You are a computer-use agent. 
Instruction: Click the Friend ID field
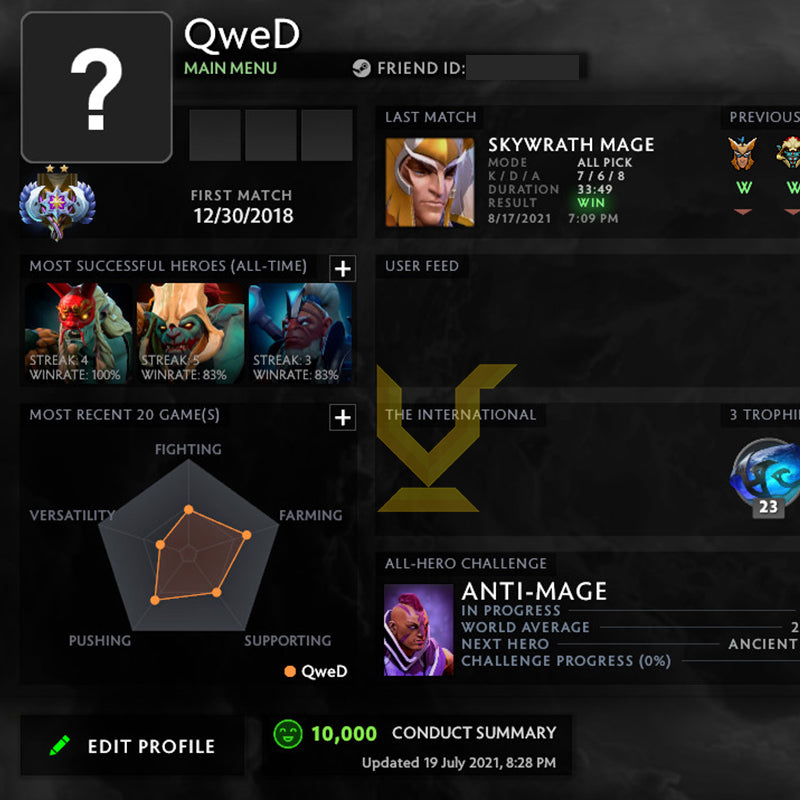(522, 67)
